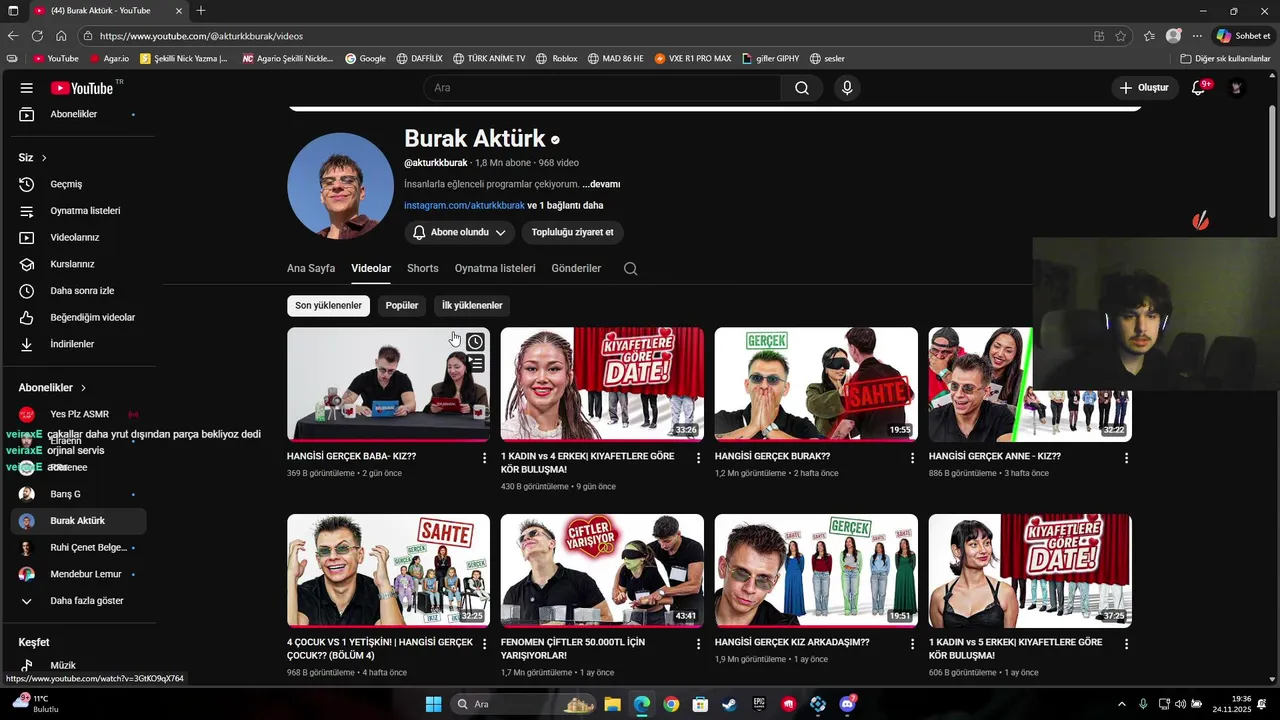Switch to Videolar tab
Screen dimensions: 1280x720
point(371,268)
